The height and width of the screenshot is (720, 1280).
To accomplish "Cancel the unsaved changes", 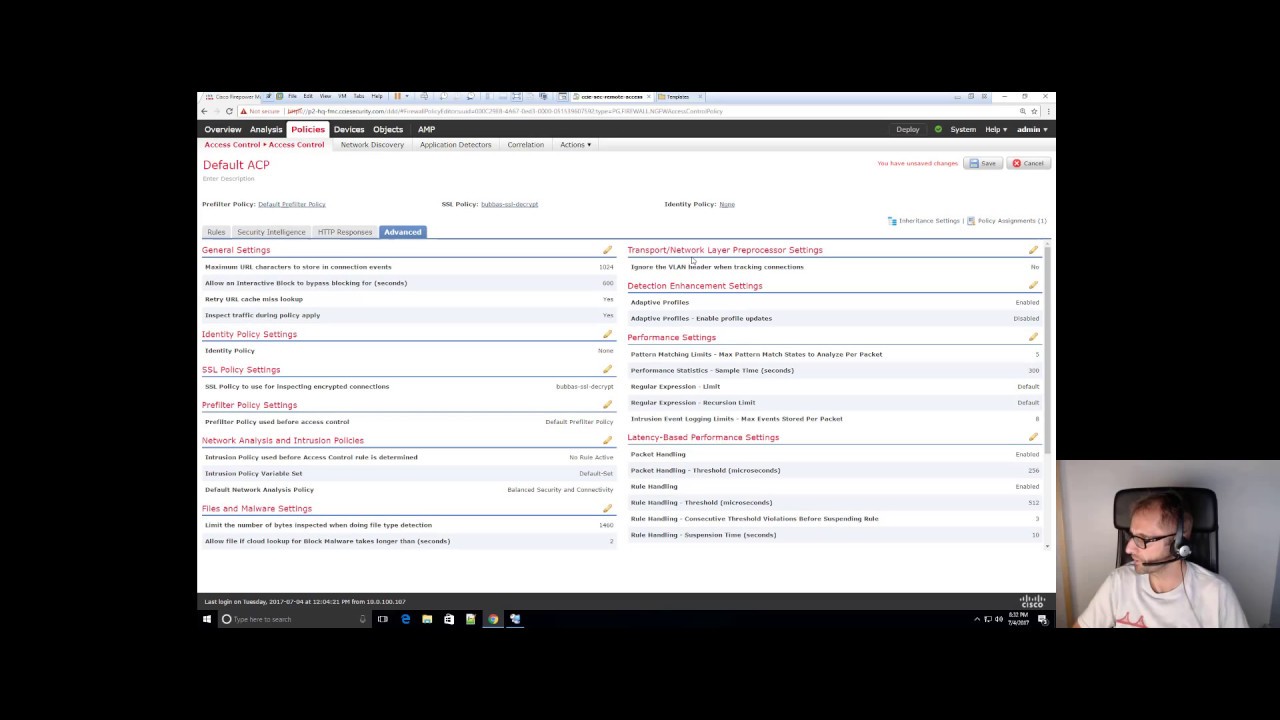I will coord(1027,163).
